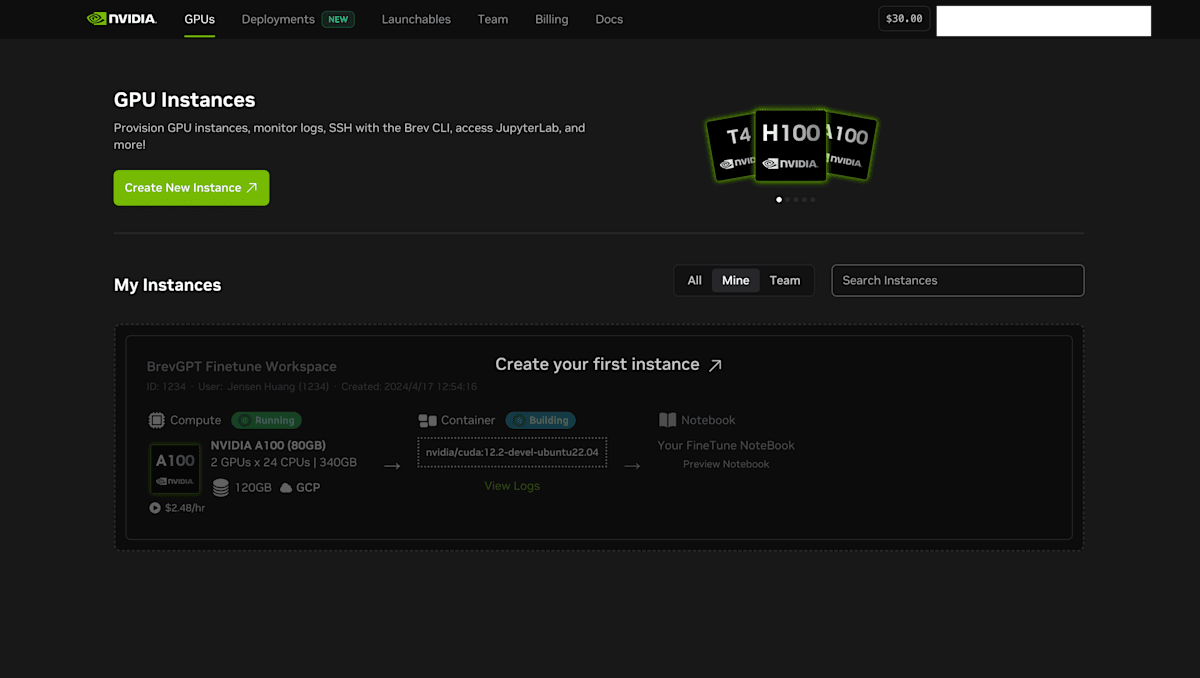Select the third carousel dot
This screenshot has height=678, width=1200.
pyautogui.click(x=795, y=199)
